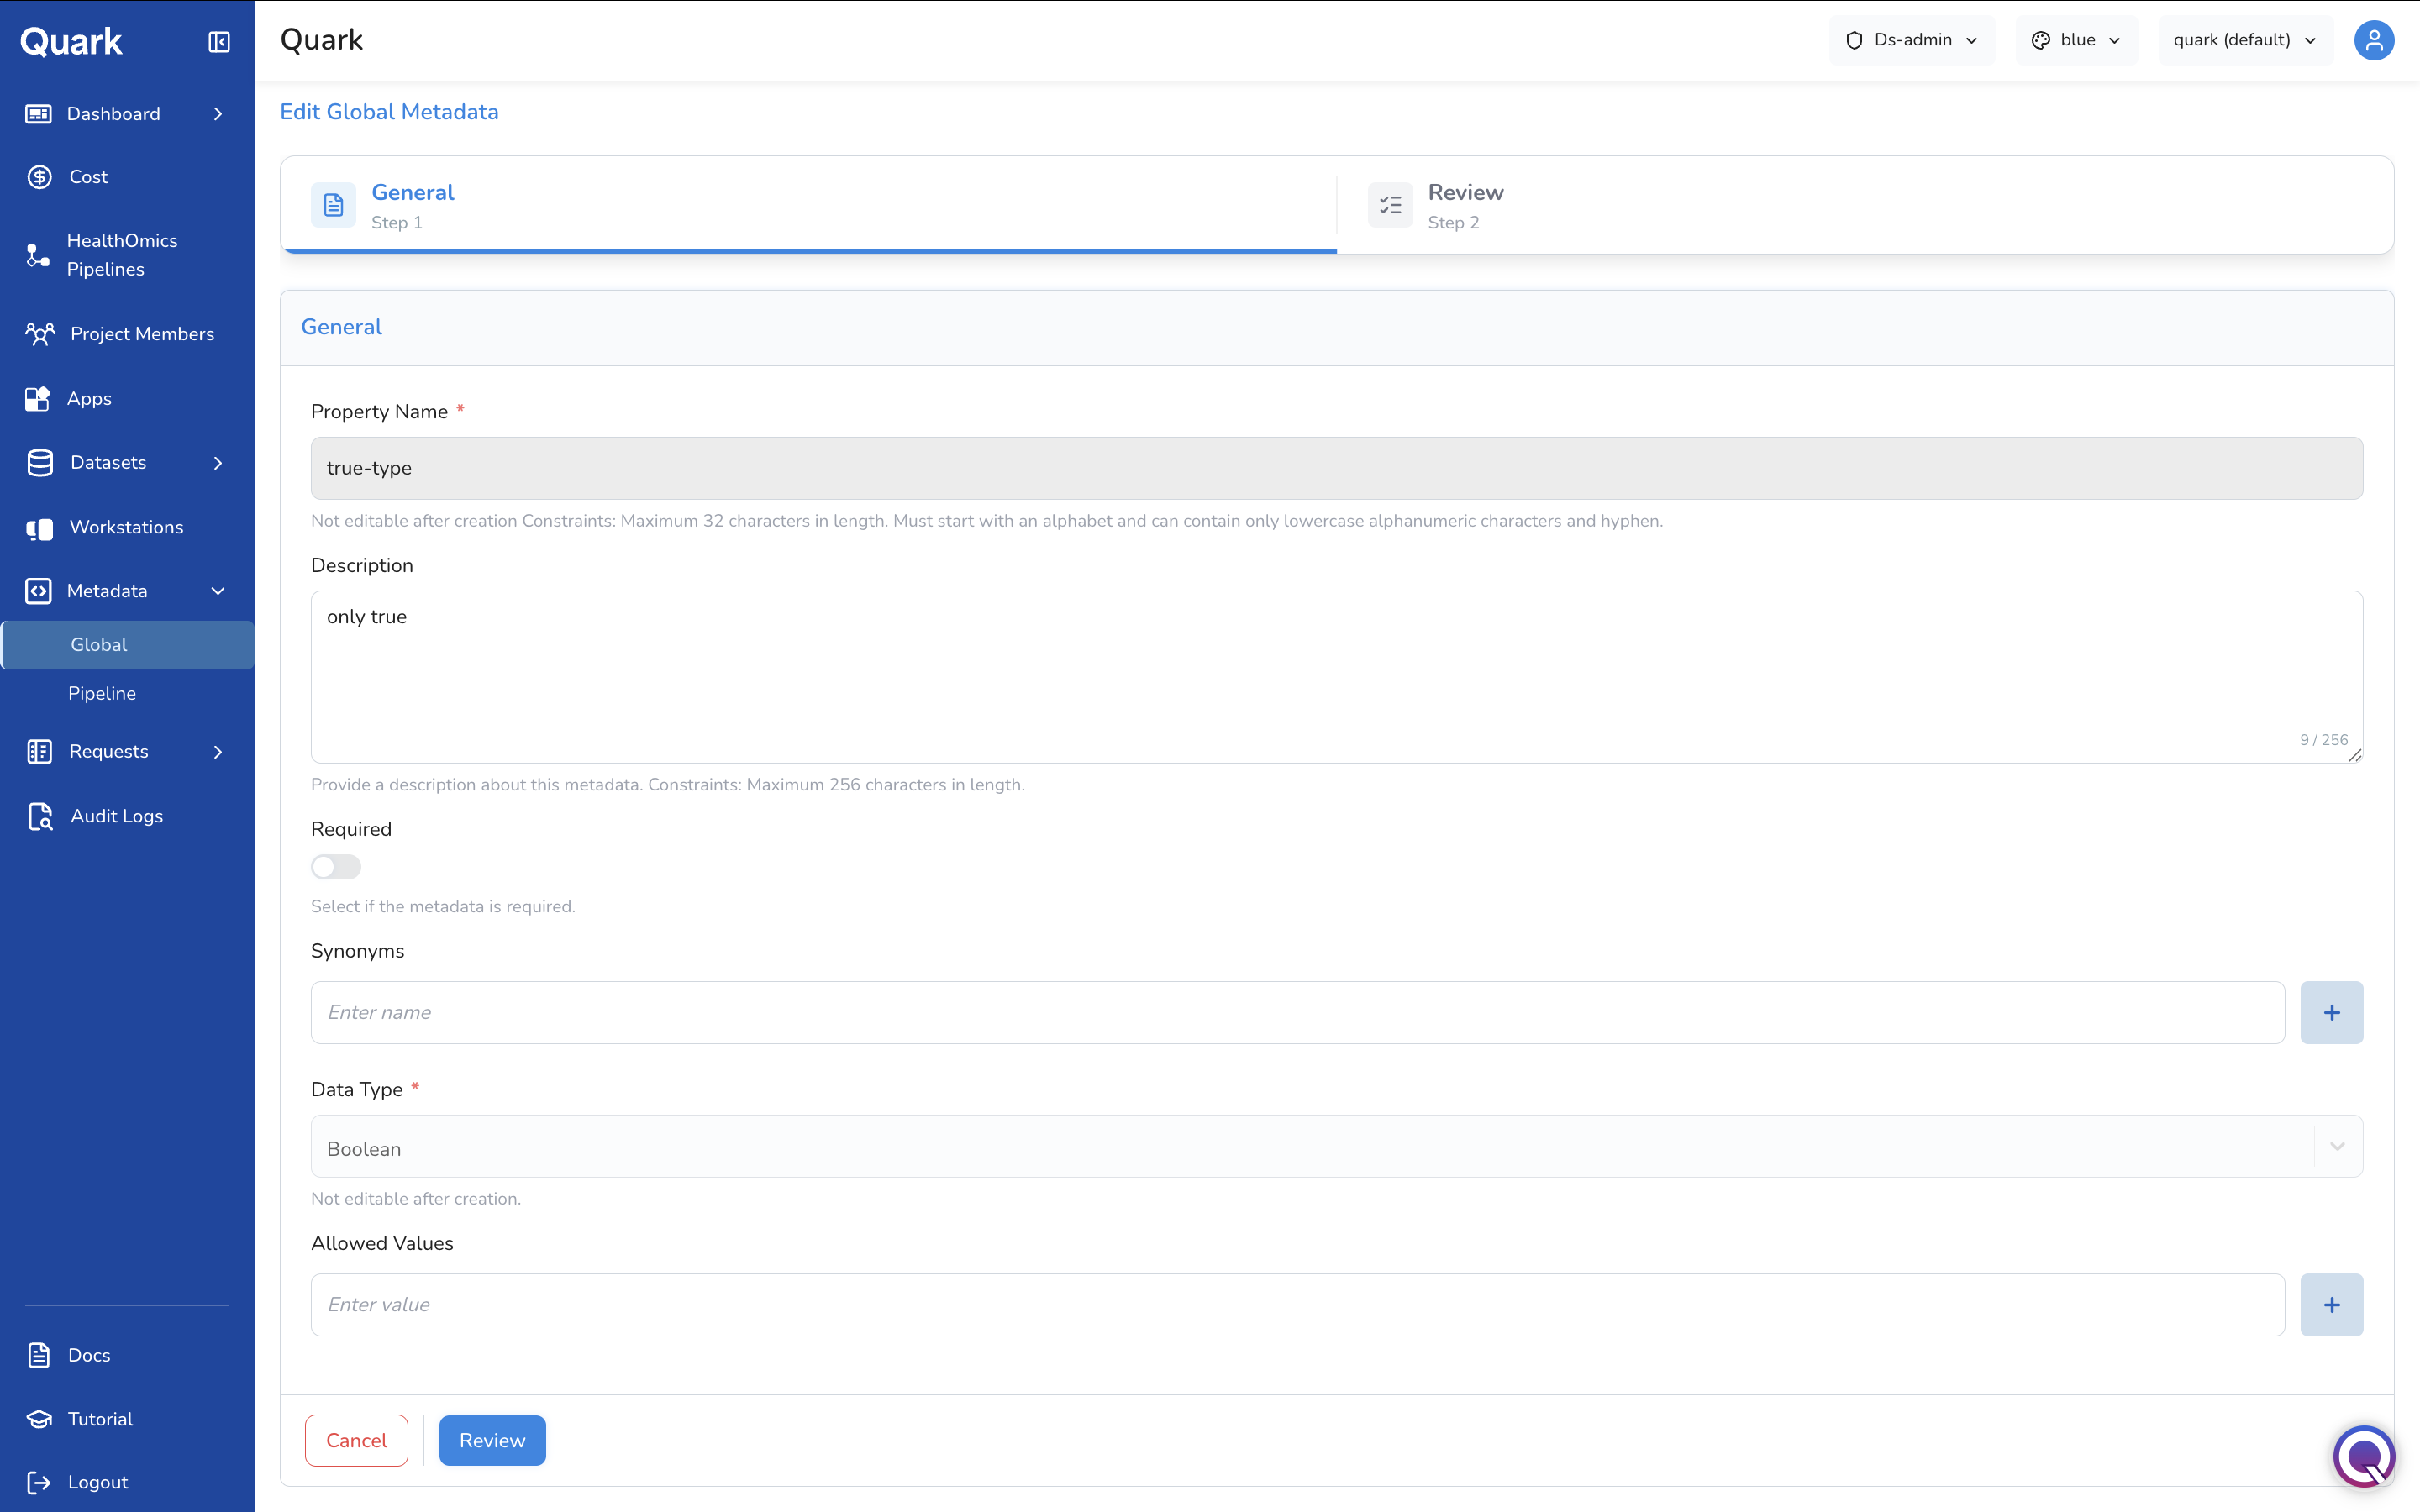Click the Quark logo
Screen dimensions: 2420x1512
pyautogui.click(x=71, y=42)
